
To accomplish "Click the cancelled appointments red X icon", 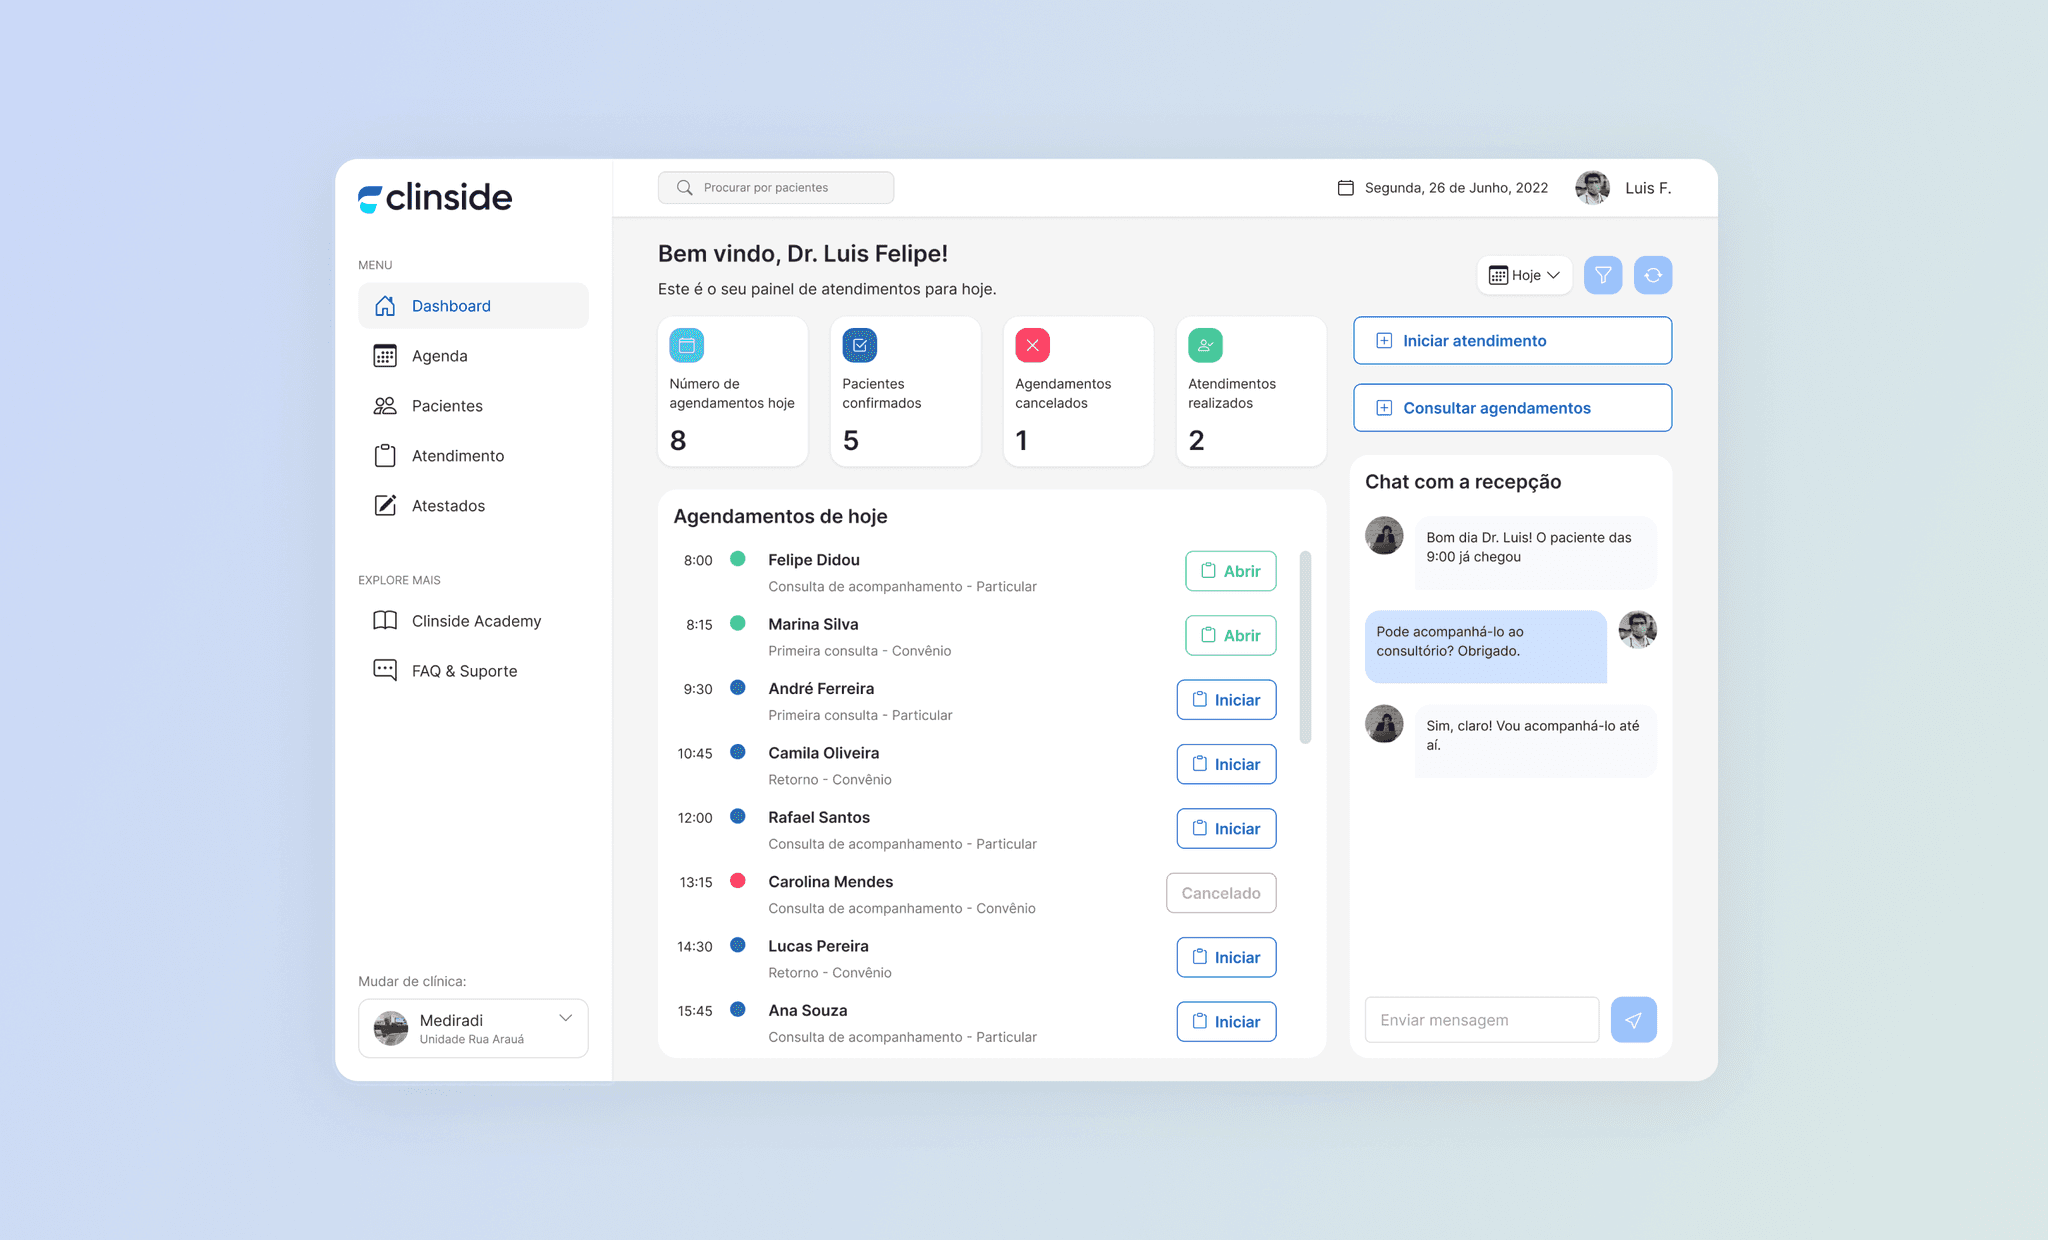I will (x=1032, y=345).
